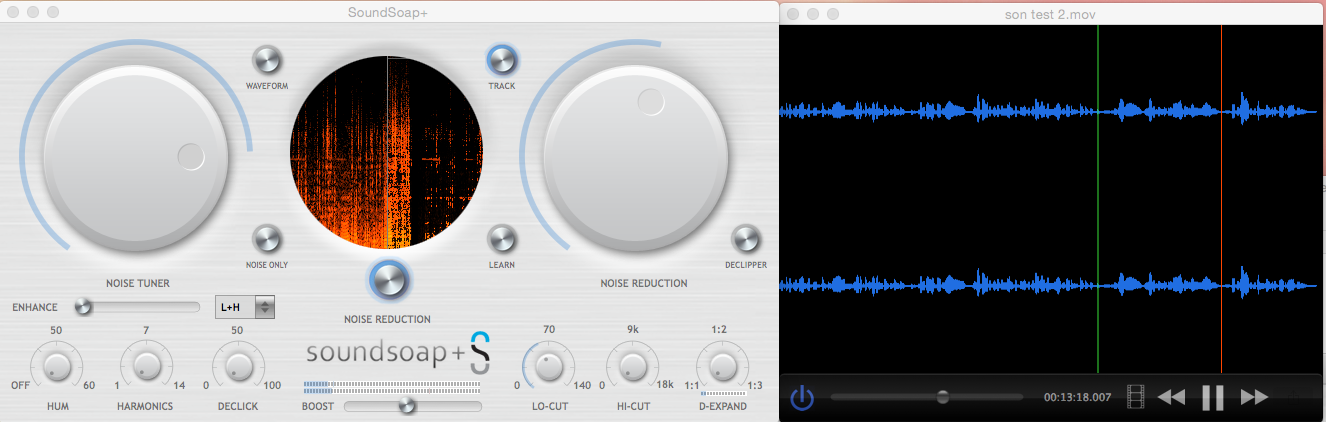Image resolution: width=1326 pixels, height=422 pixels.
Task: Toggle the main Noise Reduction button
Action: coord(389,280)
